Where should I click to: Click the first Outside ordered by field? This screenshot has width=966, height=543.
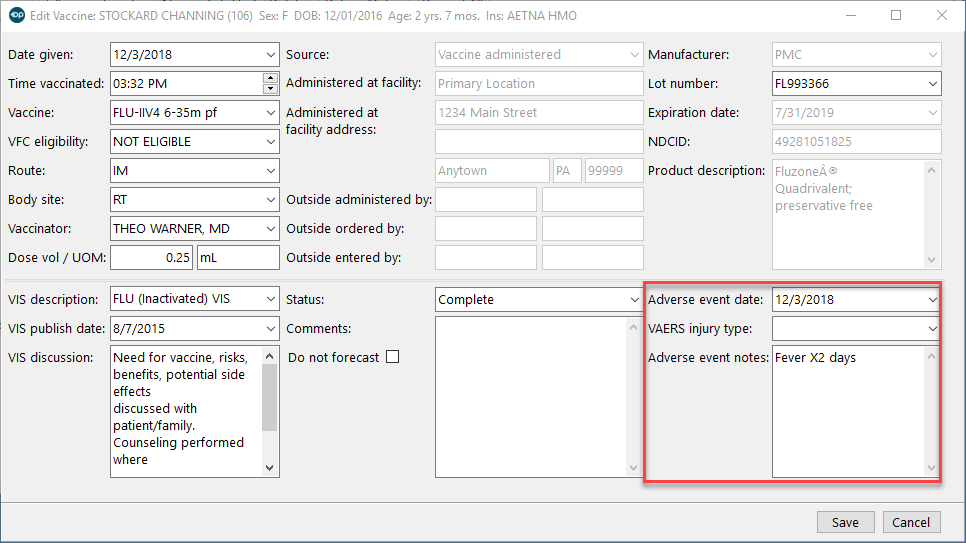(485, 229)
